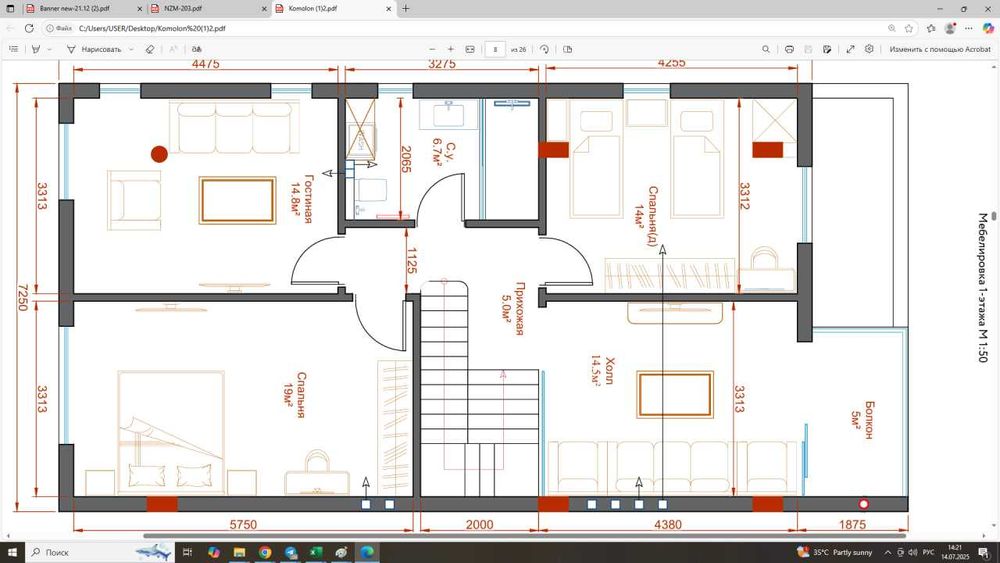The height and width of the screenshot is (563, 1000).
Task: Rotate the PDF page
Action: [545, 48]
